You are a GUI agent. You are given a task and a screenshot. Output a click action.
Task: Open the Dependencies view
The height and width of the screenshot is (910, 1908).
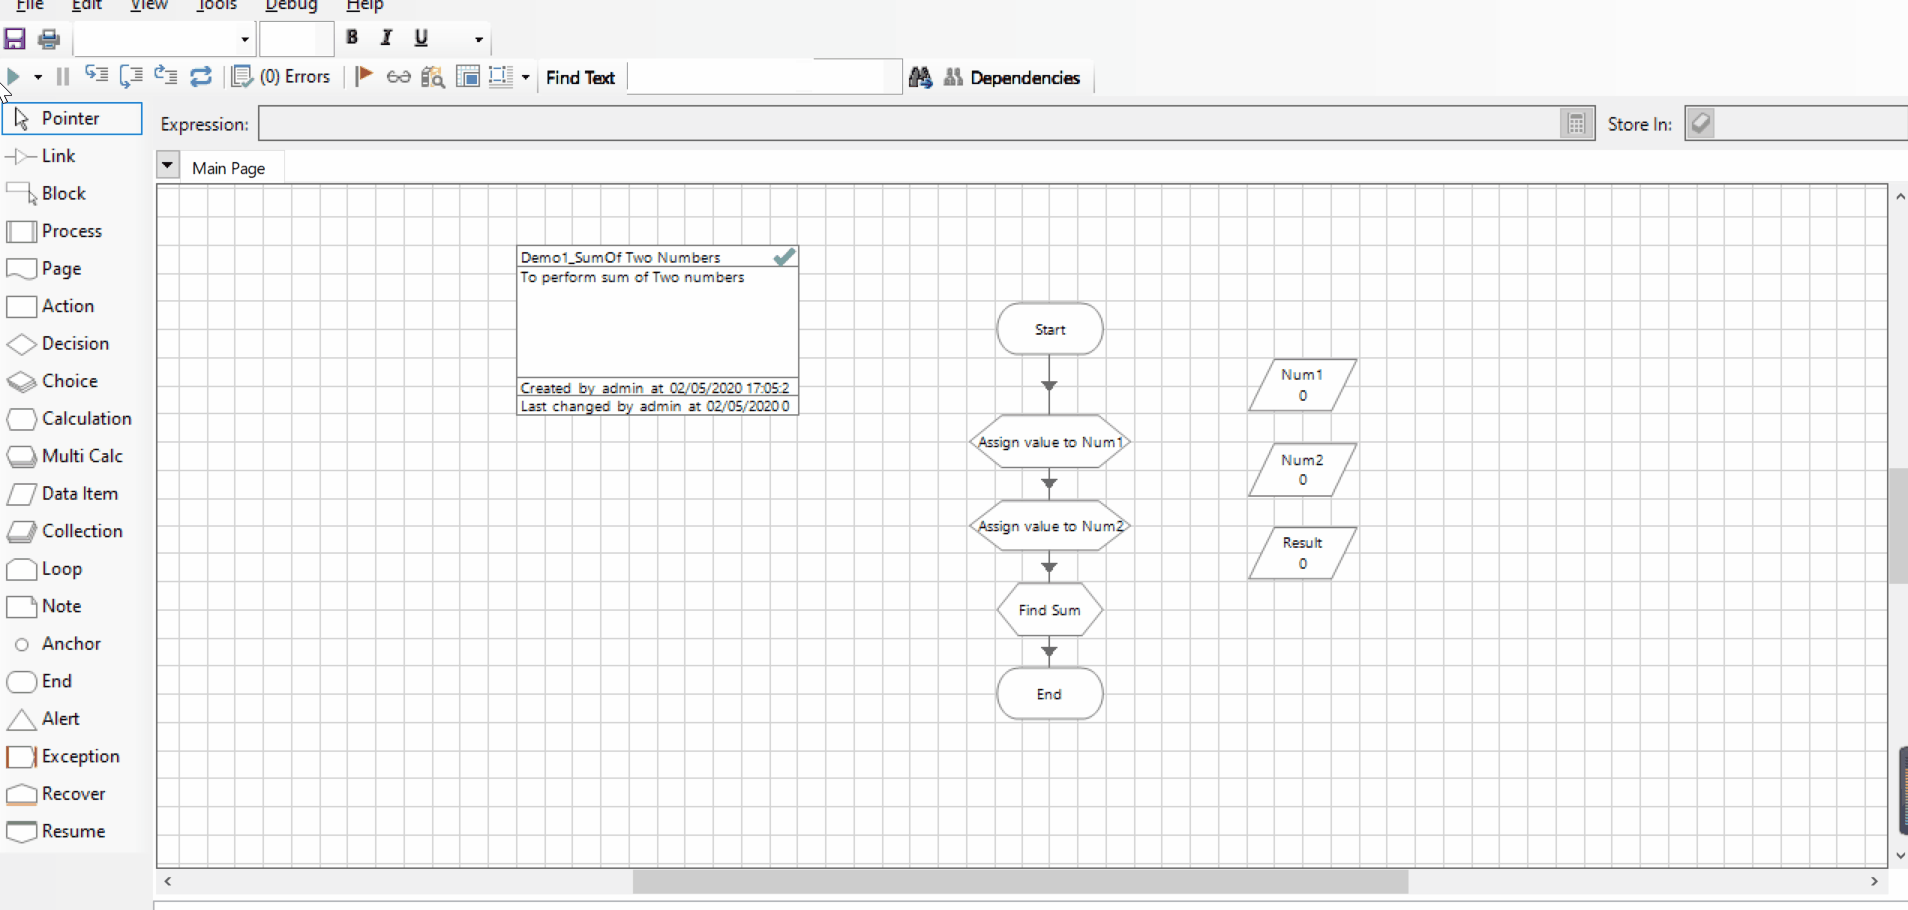pos(1012,77)
